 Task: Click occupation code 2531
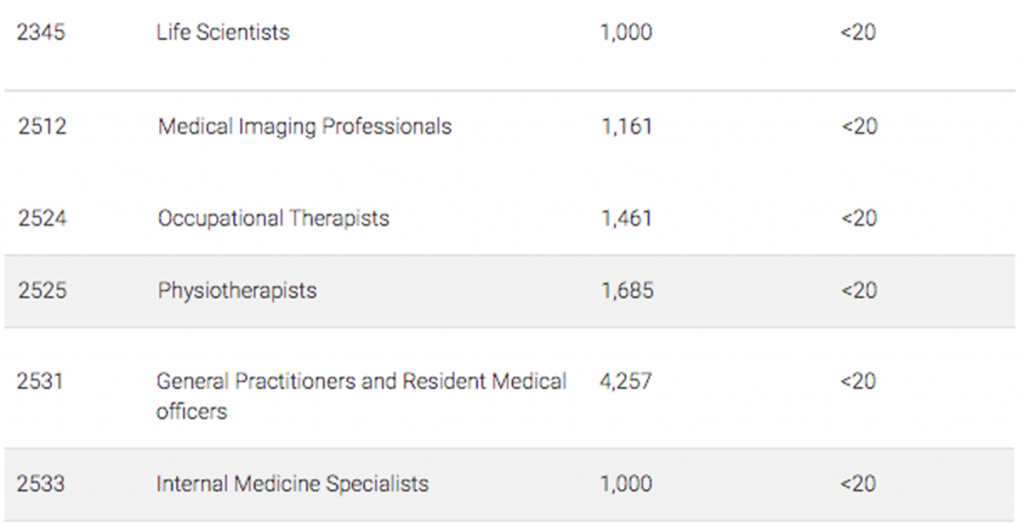point(41,382)
